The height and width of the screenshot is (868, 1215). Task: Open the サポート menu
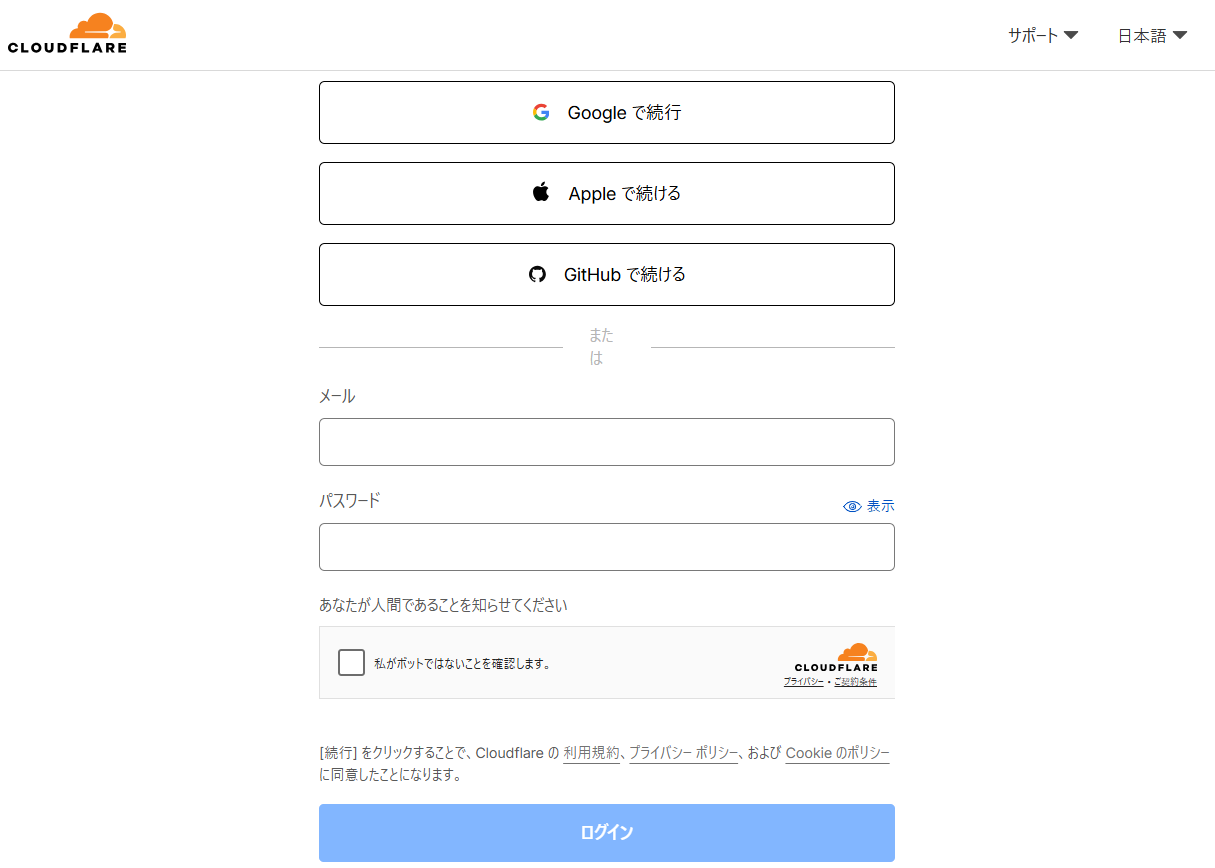point(1033,36)
